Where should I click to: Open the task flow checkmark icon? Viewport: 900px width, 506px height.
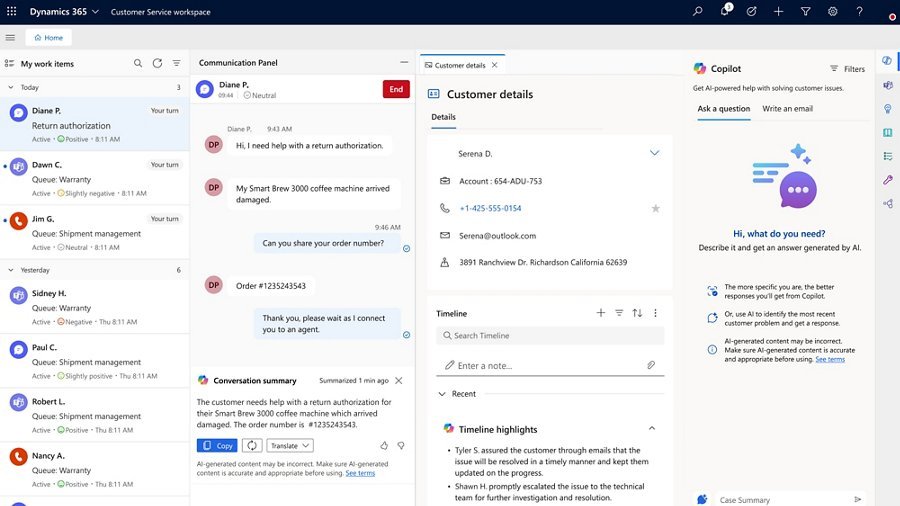[751, 11]
